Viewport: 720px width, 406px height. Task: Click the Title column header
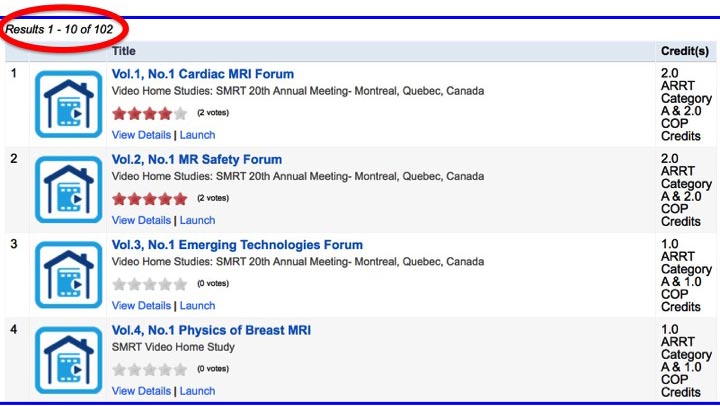(124, 51)
